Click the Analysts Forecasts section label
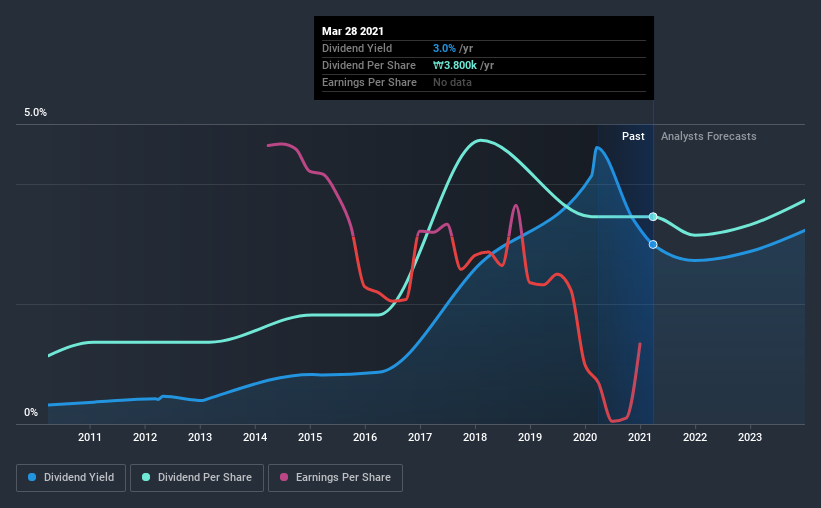The height and width of the screenshot is (508, 821). [708, 136]
